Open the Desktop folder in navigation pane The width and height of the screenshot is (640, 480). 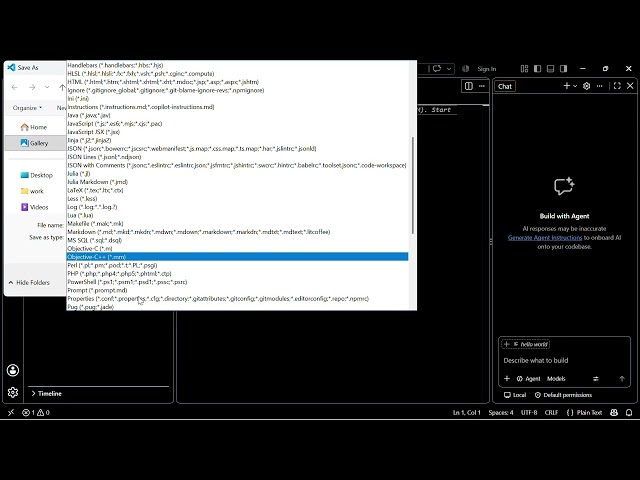coord(37,175)
